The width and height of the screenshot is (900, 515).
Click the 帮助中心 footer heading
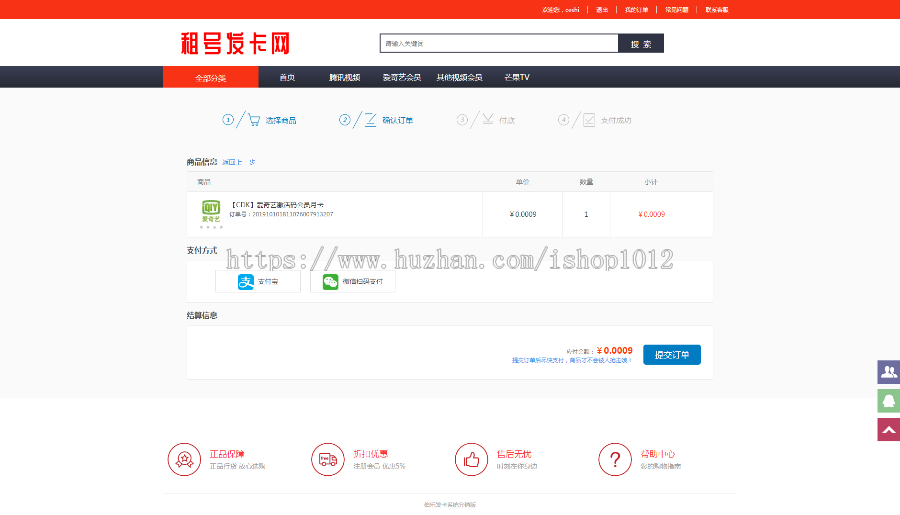[658, 454]
